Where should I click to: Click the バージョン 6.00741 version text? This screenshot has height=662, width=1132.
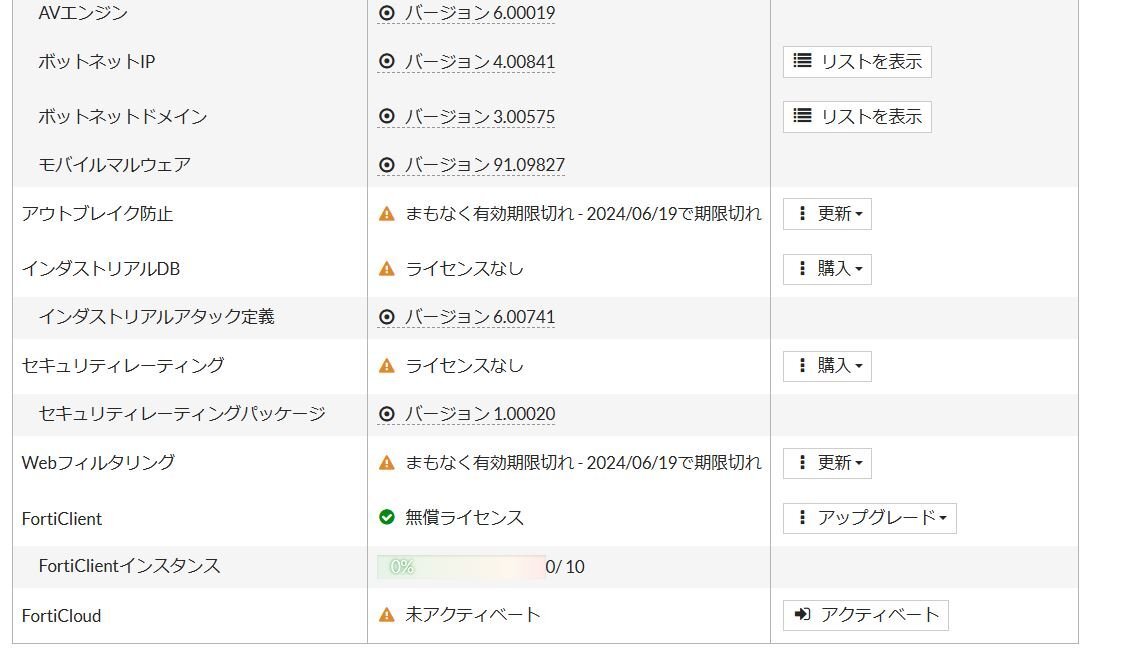[480, 317]
